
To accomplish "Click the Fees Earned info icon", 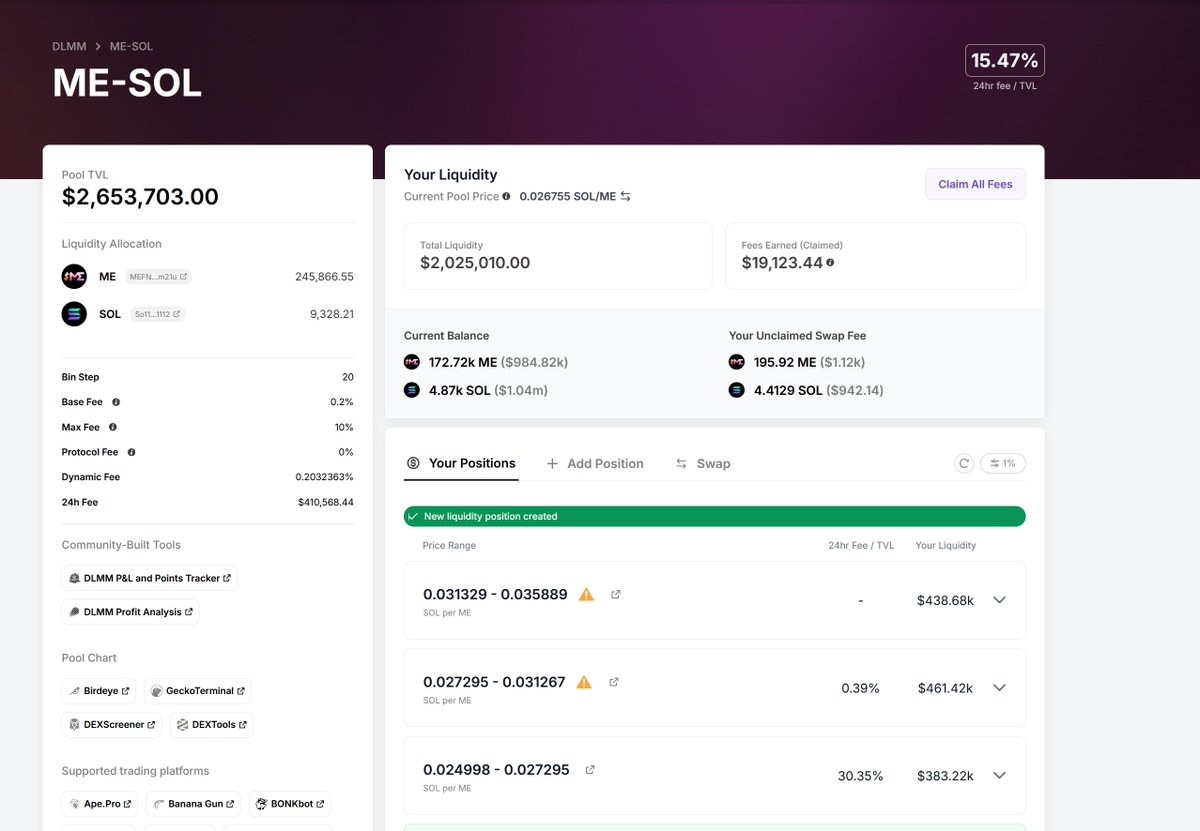I will [830, 263].
